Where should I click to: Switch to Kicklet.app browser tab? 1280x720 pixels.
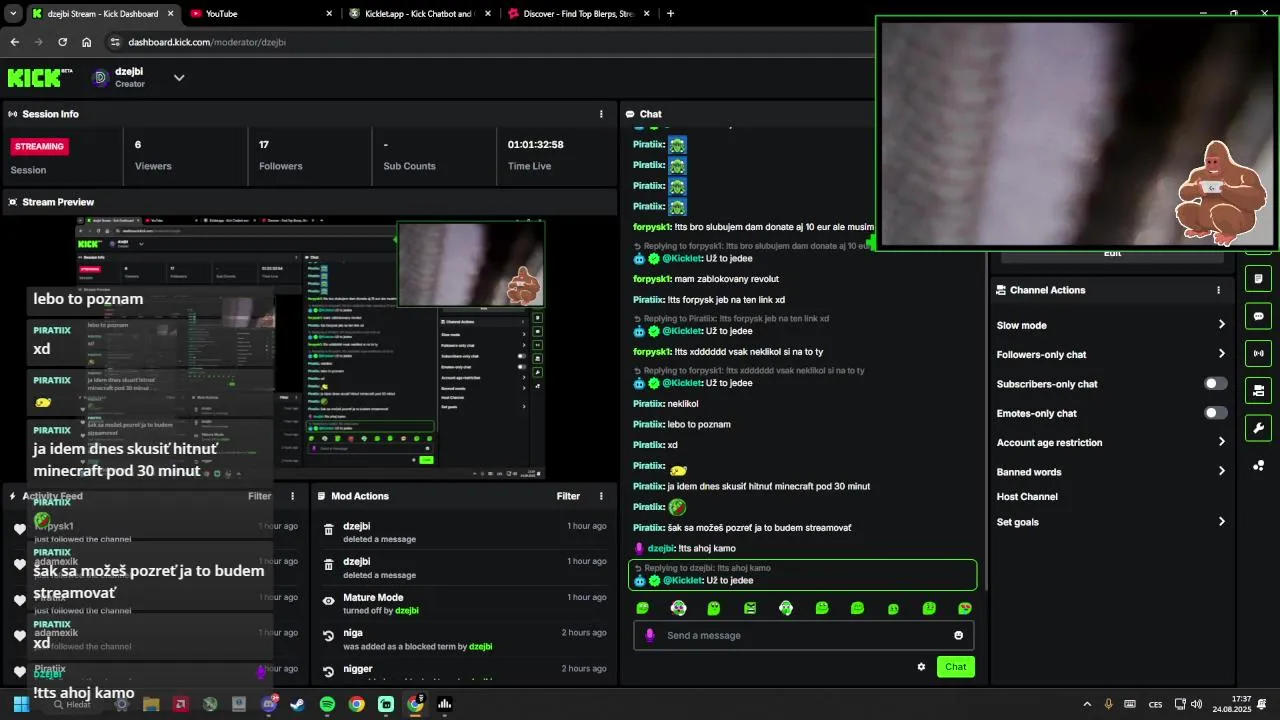pyautogui.click(x=420, y=14)
